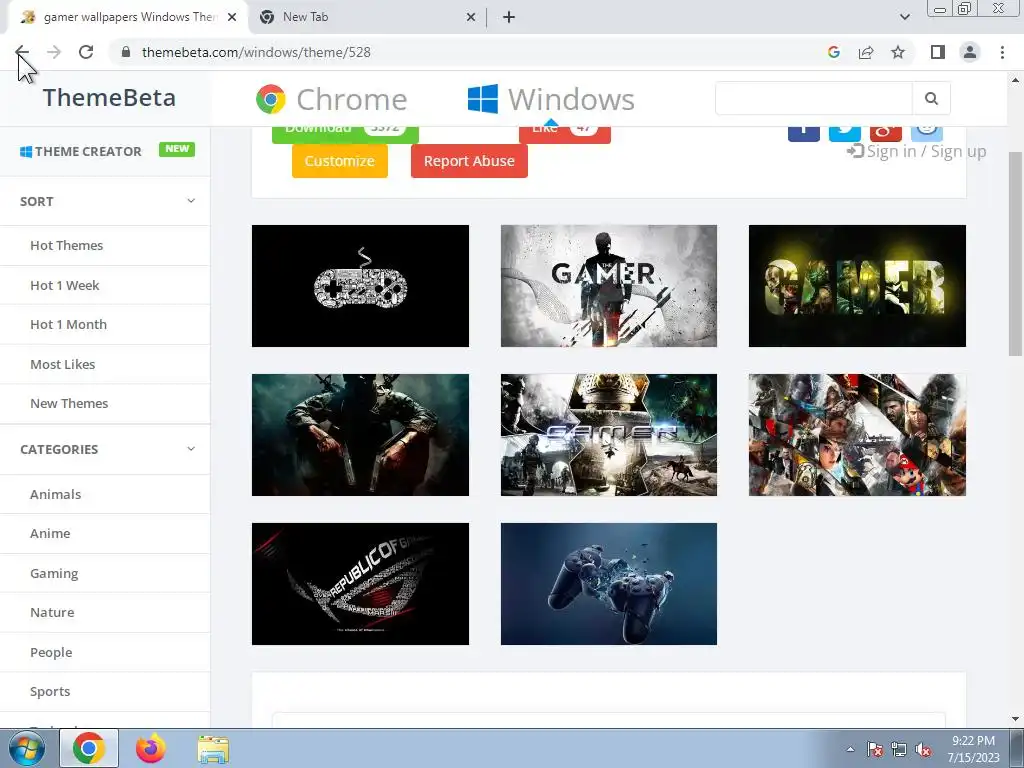
Task: Launch Firefox from the taskbar
Action: (151, 748)
